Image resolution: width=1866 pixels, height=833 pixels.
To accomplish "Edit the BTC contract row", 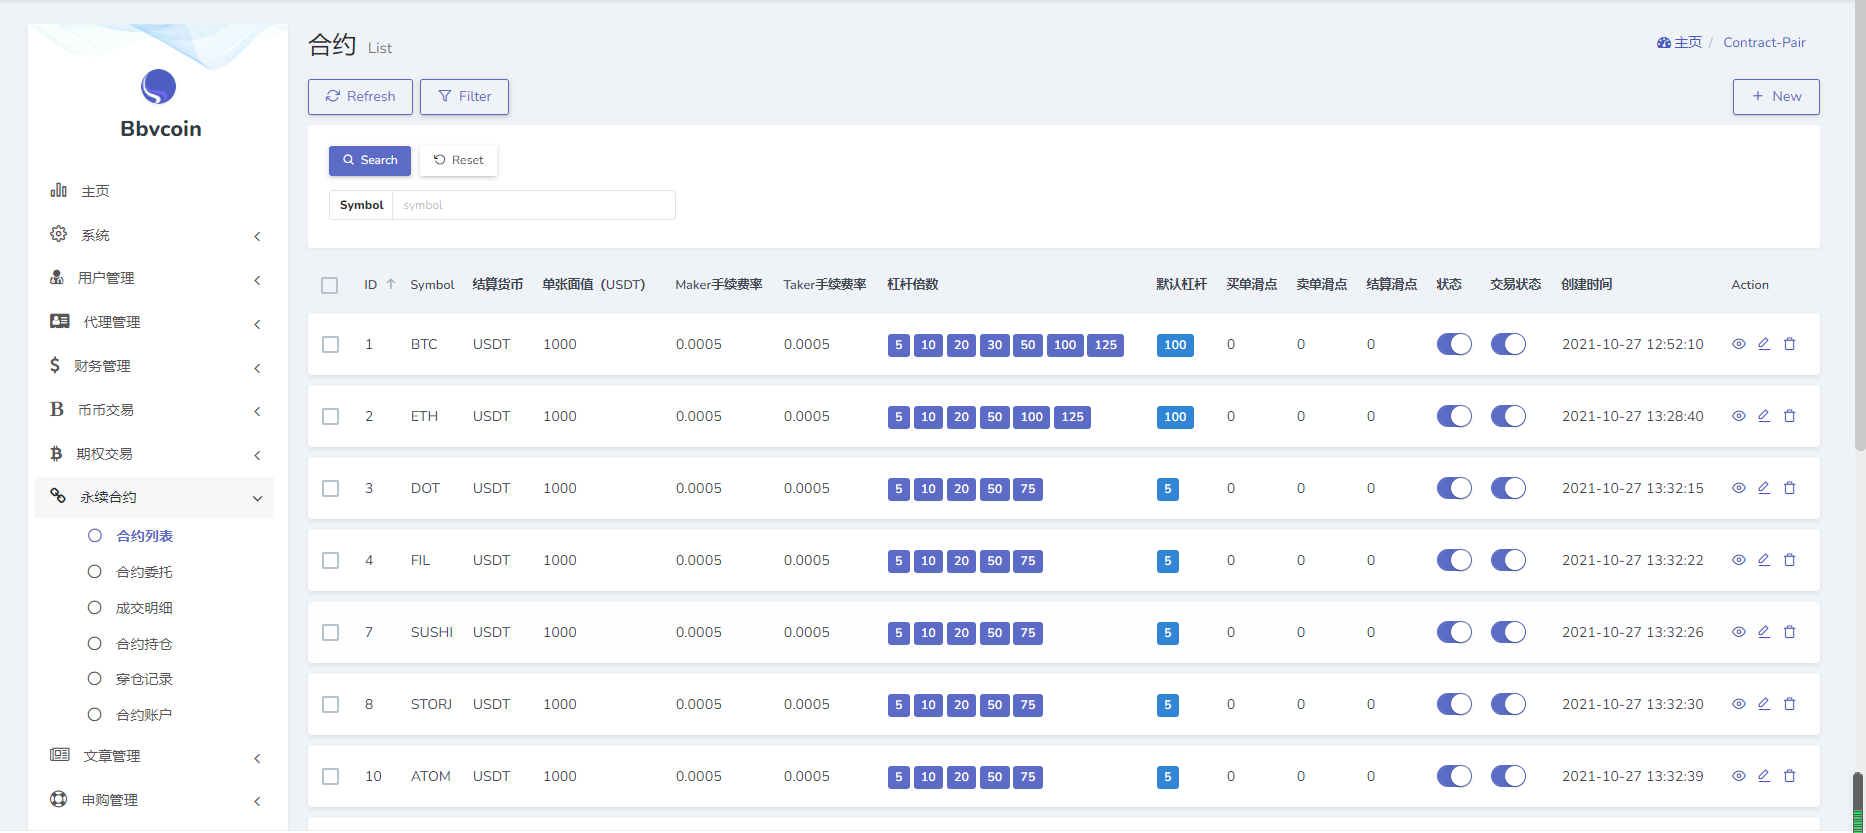I will click(x=1764, y=344).
